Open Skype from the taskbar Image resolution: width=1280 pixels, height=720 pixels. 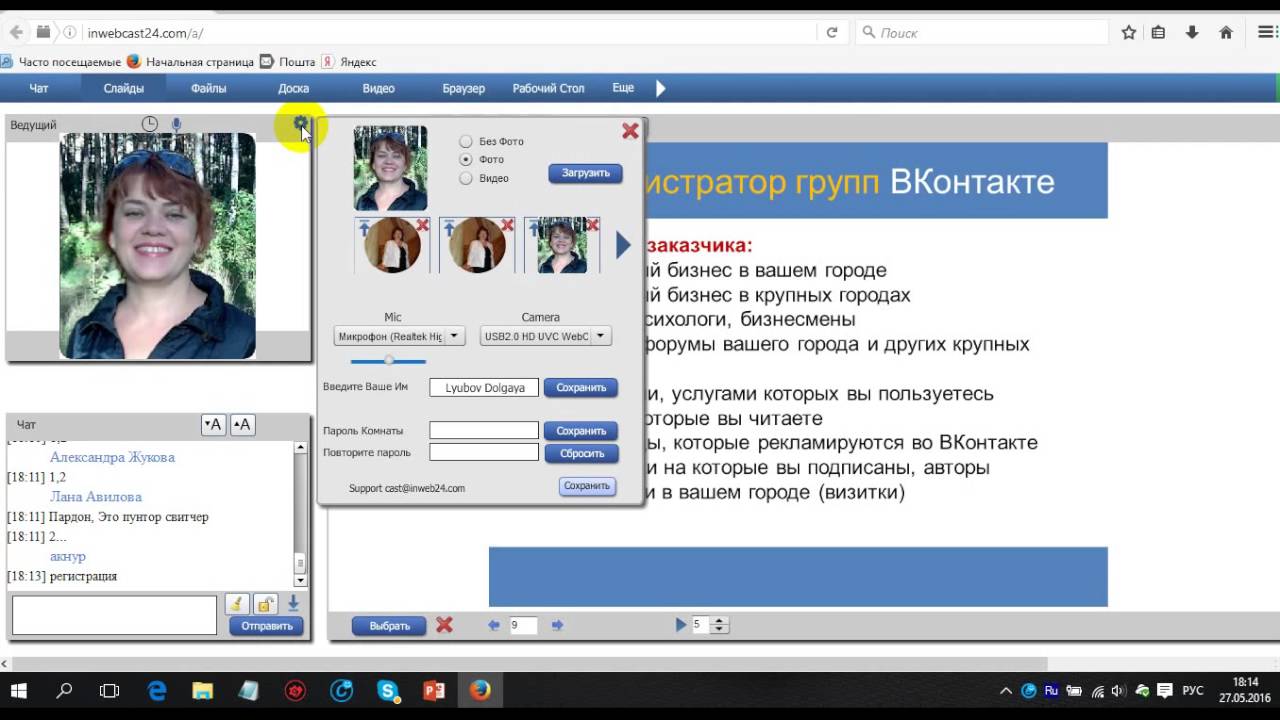point(388,690)
